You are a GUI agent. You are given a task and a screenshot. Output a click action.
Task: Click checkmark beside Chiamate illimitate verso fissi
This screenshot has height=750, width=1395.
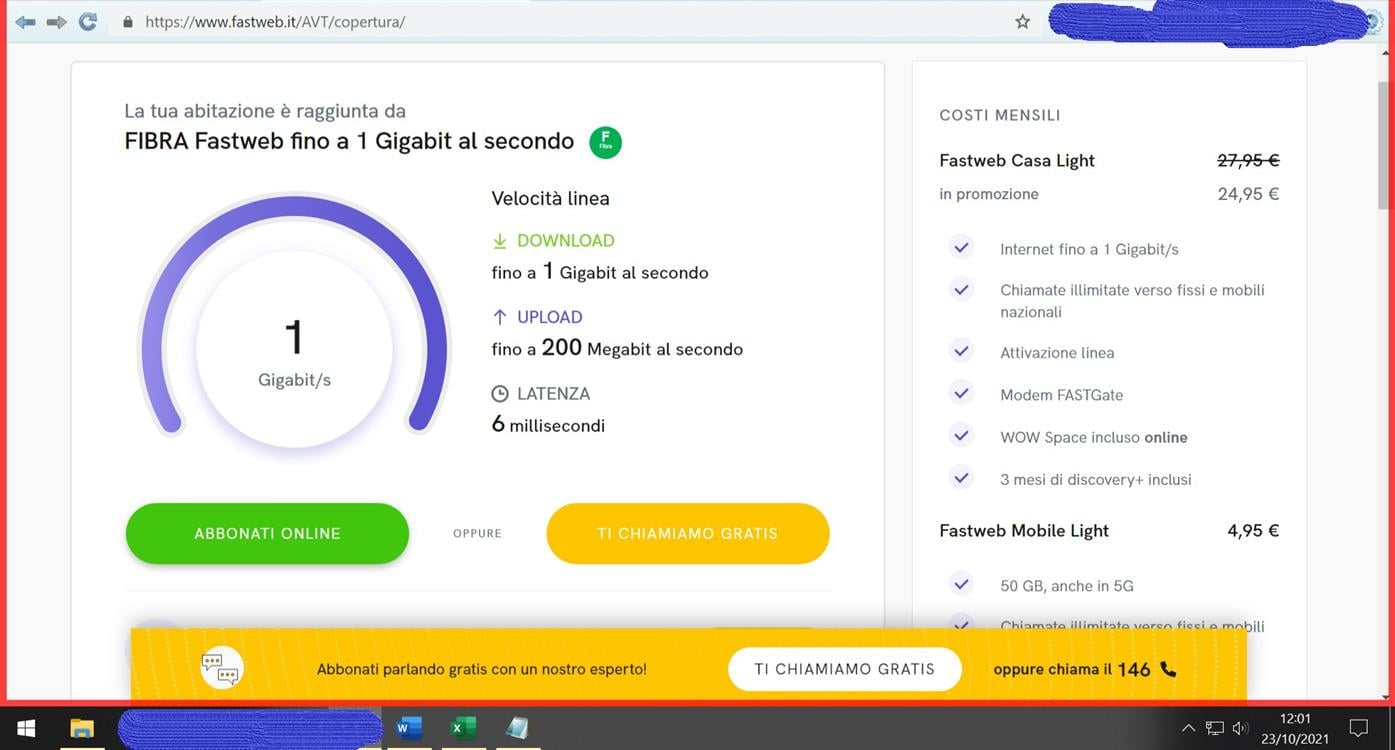(x=961, y=289)
